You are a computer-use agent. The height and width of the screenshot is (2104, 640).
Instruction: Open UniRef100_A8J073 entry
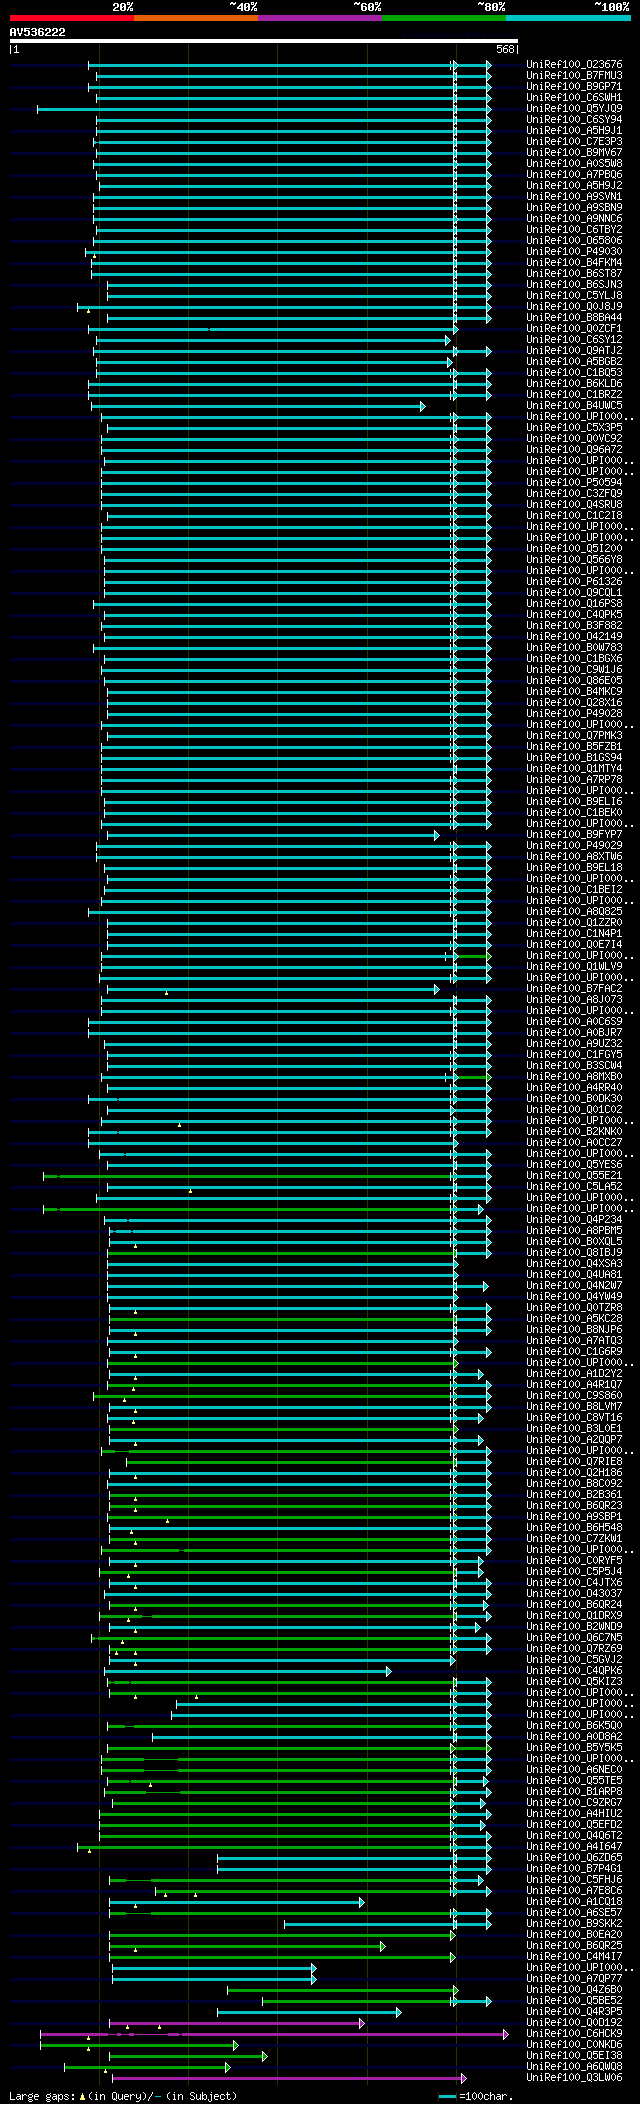pos(574,999)
